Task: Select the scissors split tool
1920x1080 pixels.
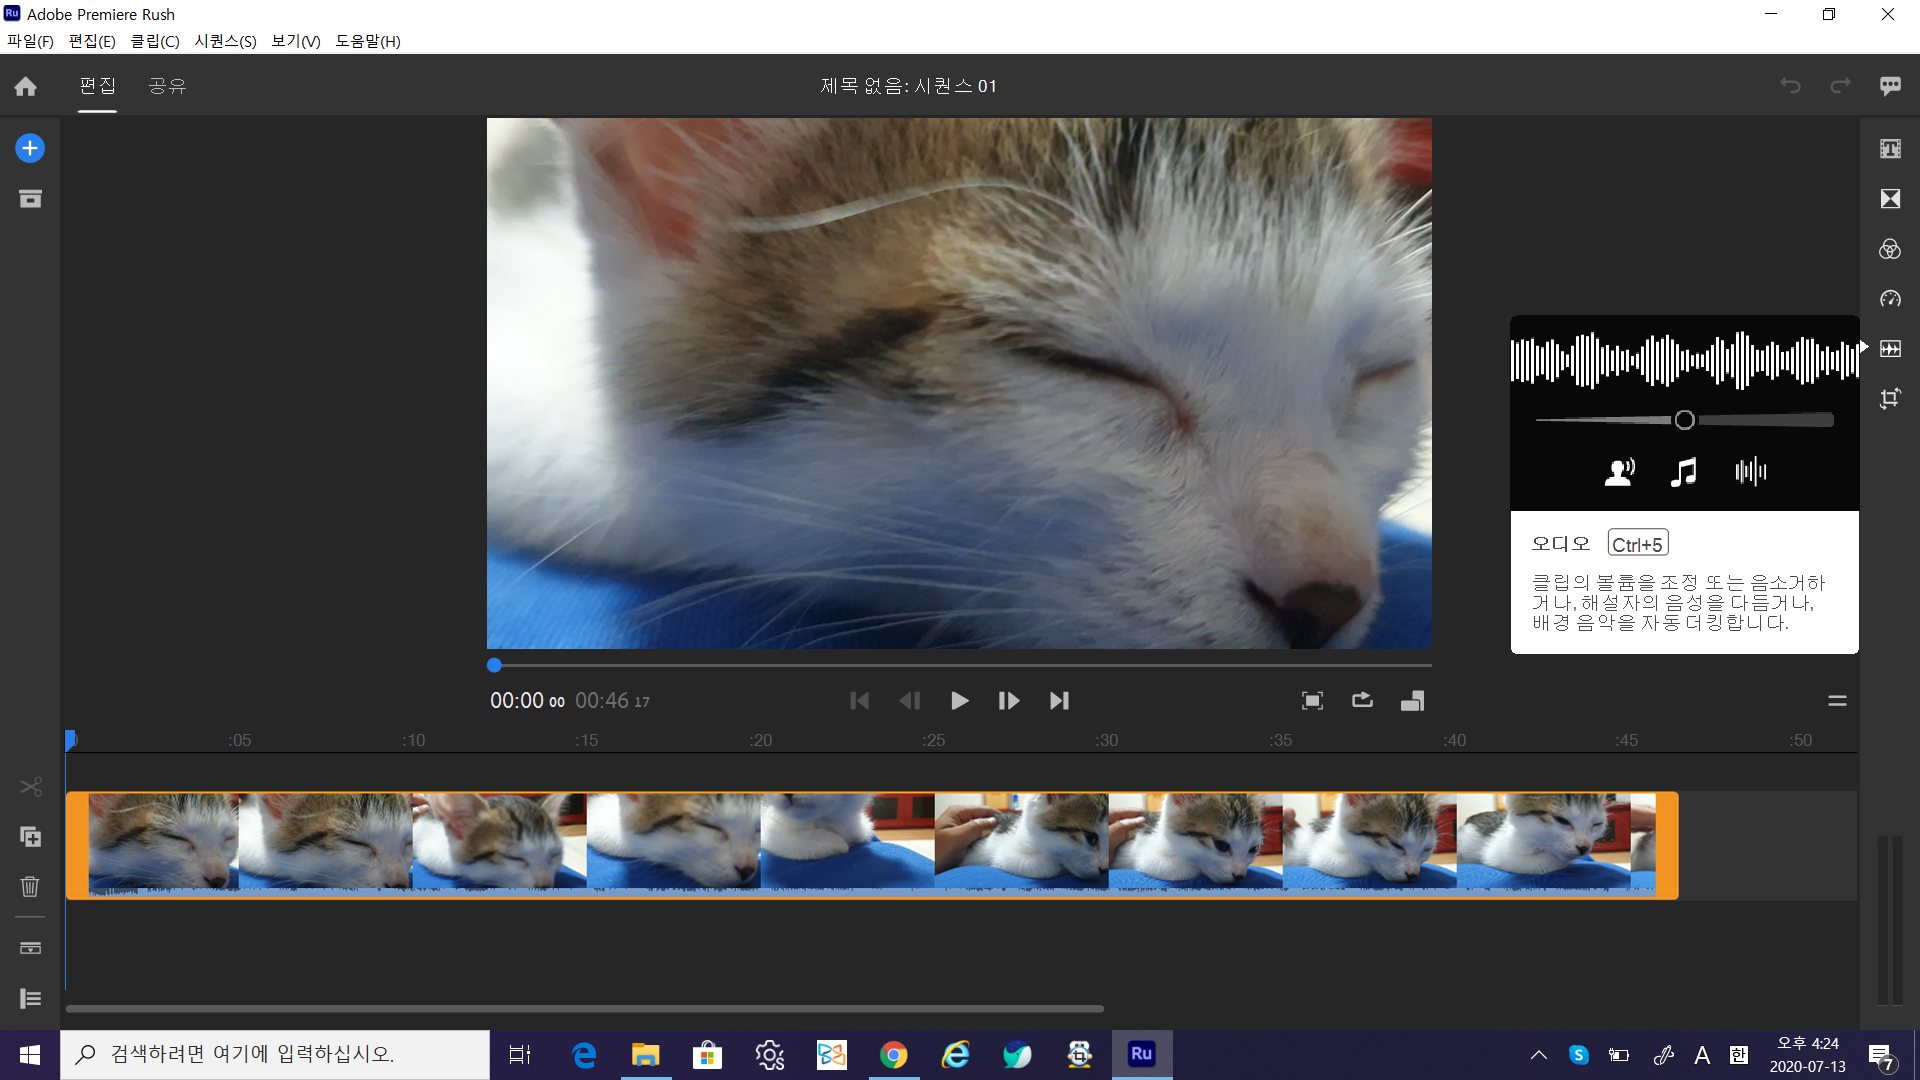Action: pos(30,787)
